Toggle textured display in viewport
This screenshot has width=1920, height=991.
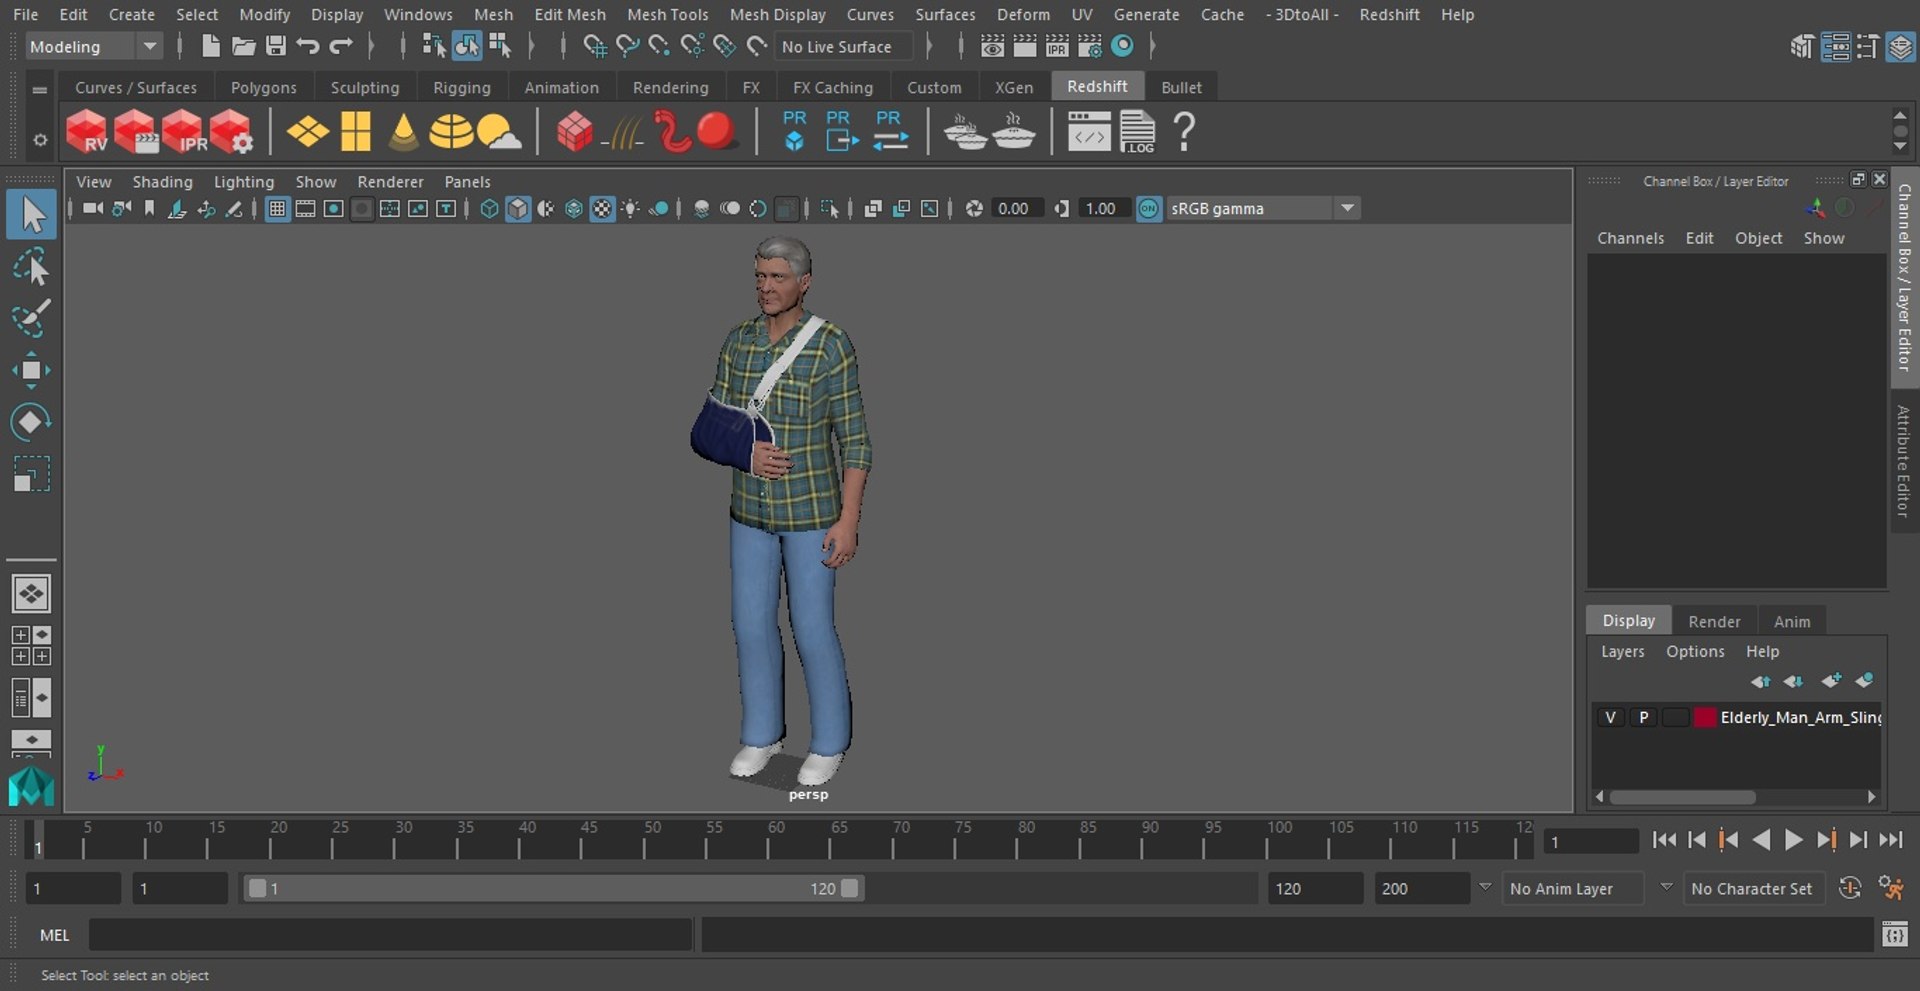pos(602,208)
